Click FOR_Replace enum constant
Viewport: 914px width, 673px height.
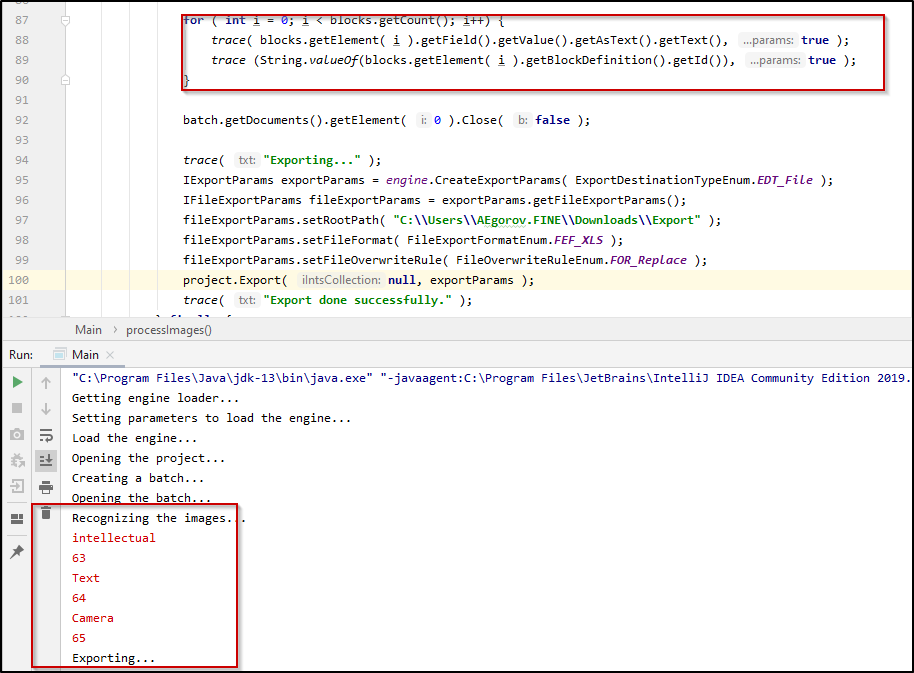coord(648,260)
